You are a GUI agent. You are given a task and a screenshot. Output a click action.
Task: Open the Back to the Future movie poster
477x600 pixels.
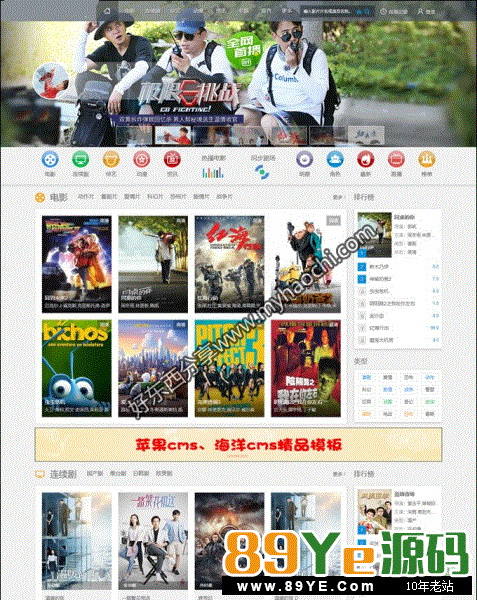click(77, 264)
